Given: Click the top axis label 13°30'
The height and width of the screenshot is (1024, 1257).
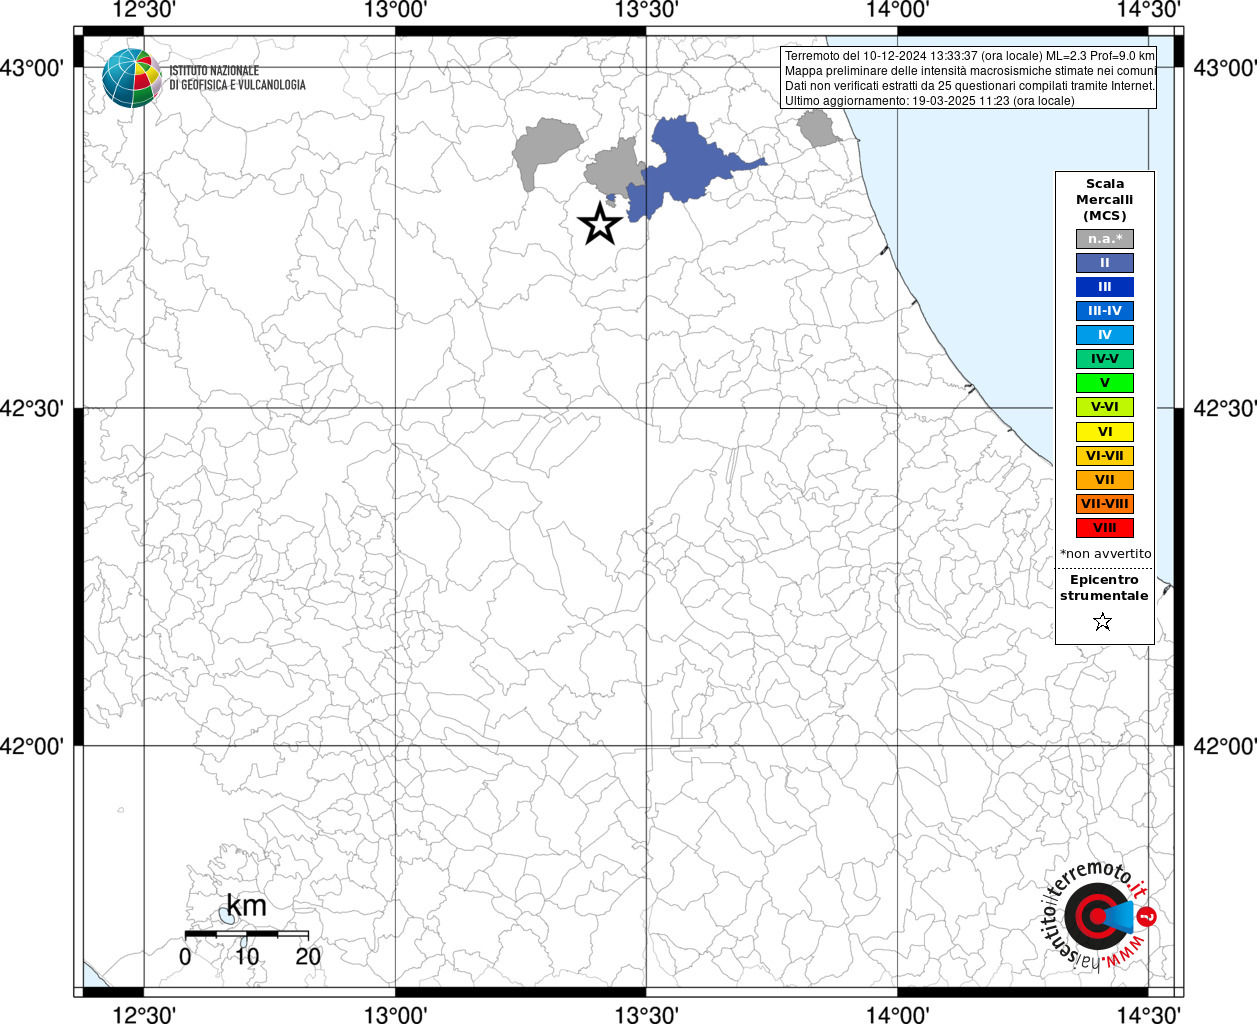Looking at the screenshot, I should pos(646,10).
